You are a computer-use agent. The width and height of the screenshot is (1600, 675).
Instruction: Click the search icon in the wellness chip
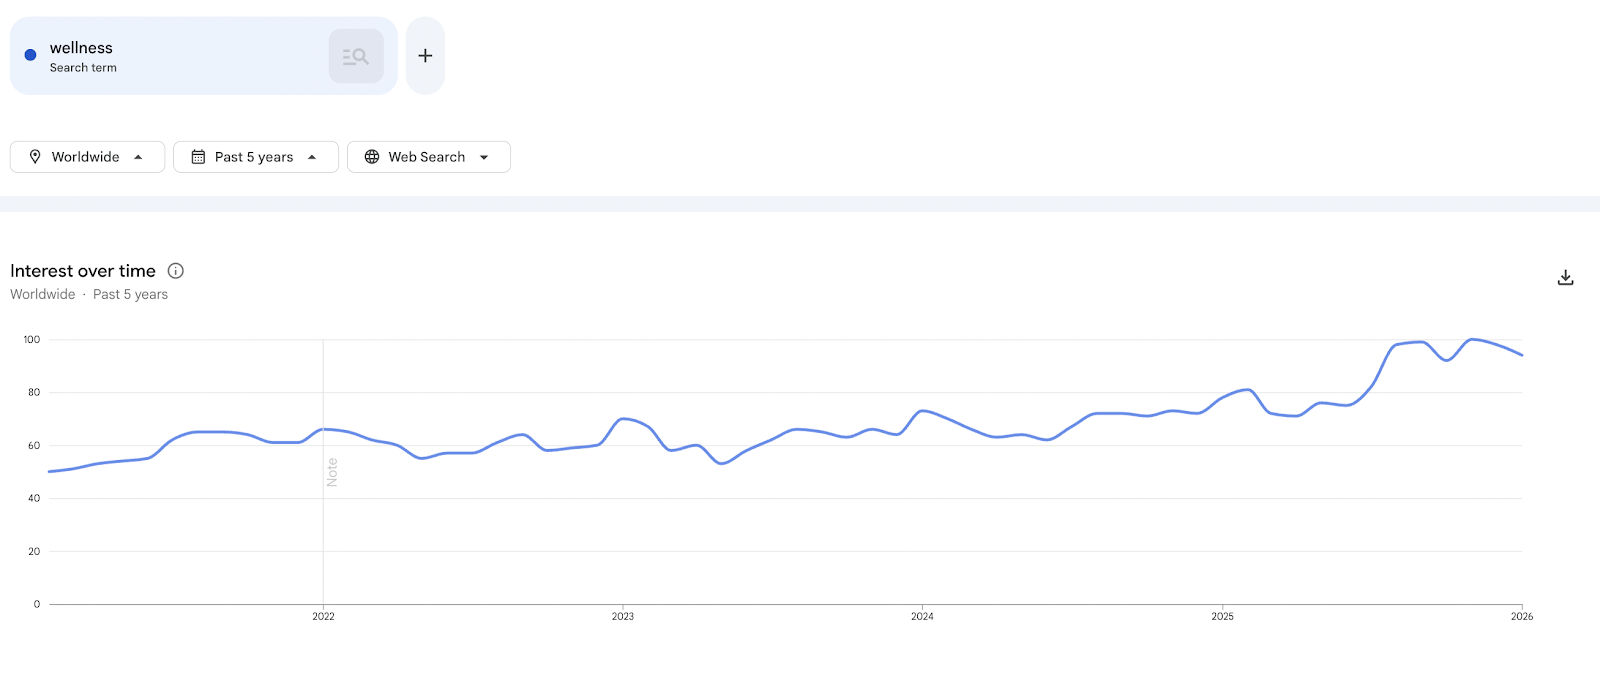click(356, 56)
